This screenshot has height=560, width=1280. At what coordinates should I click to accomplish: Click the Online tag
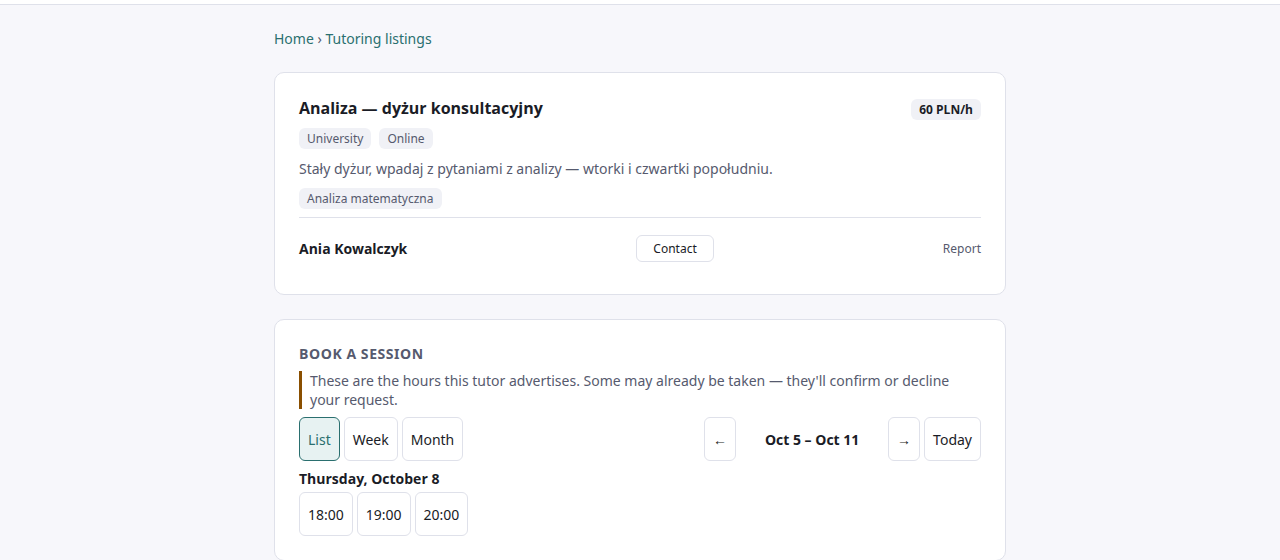point(406,139)
